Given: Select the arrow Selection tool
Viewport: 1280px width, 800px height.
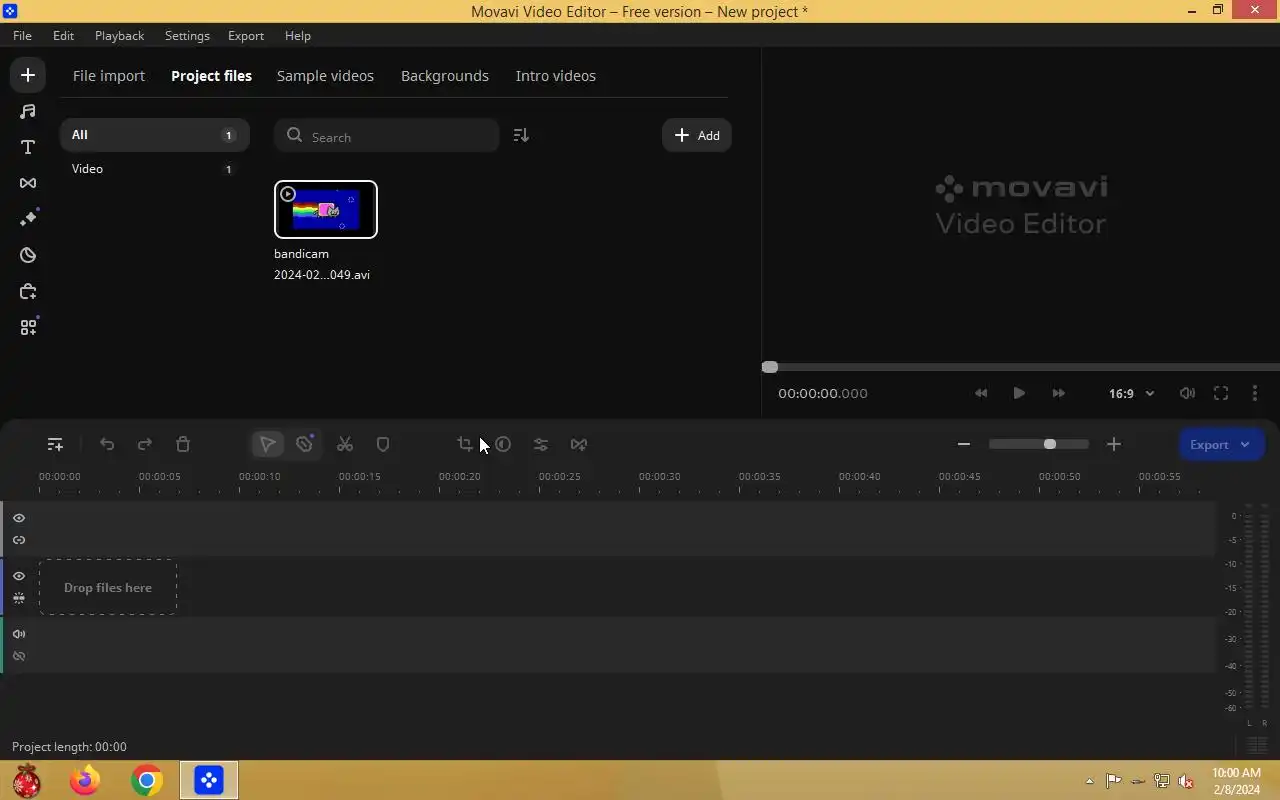Looking at the screenshot, I should [267, 444].
